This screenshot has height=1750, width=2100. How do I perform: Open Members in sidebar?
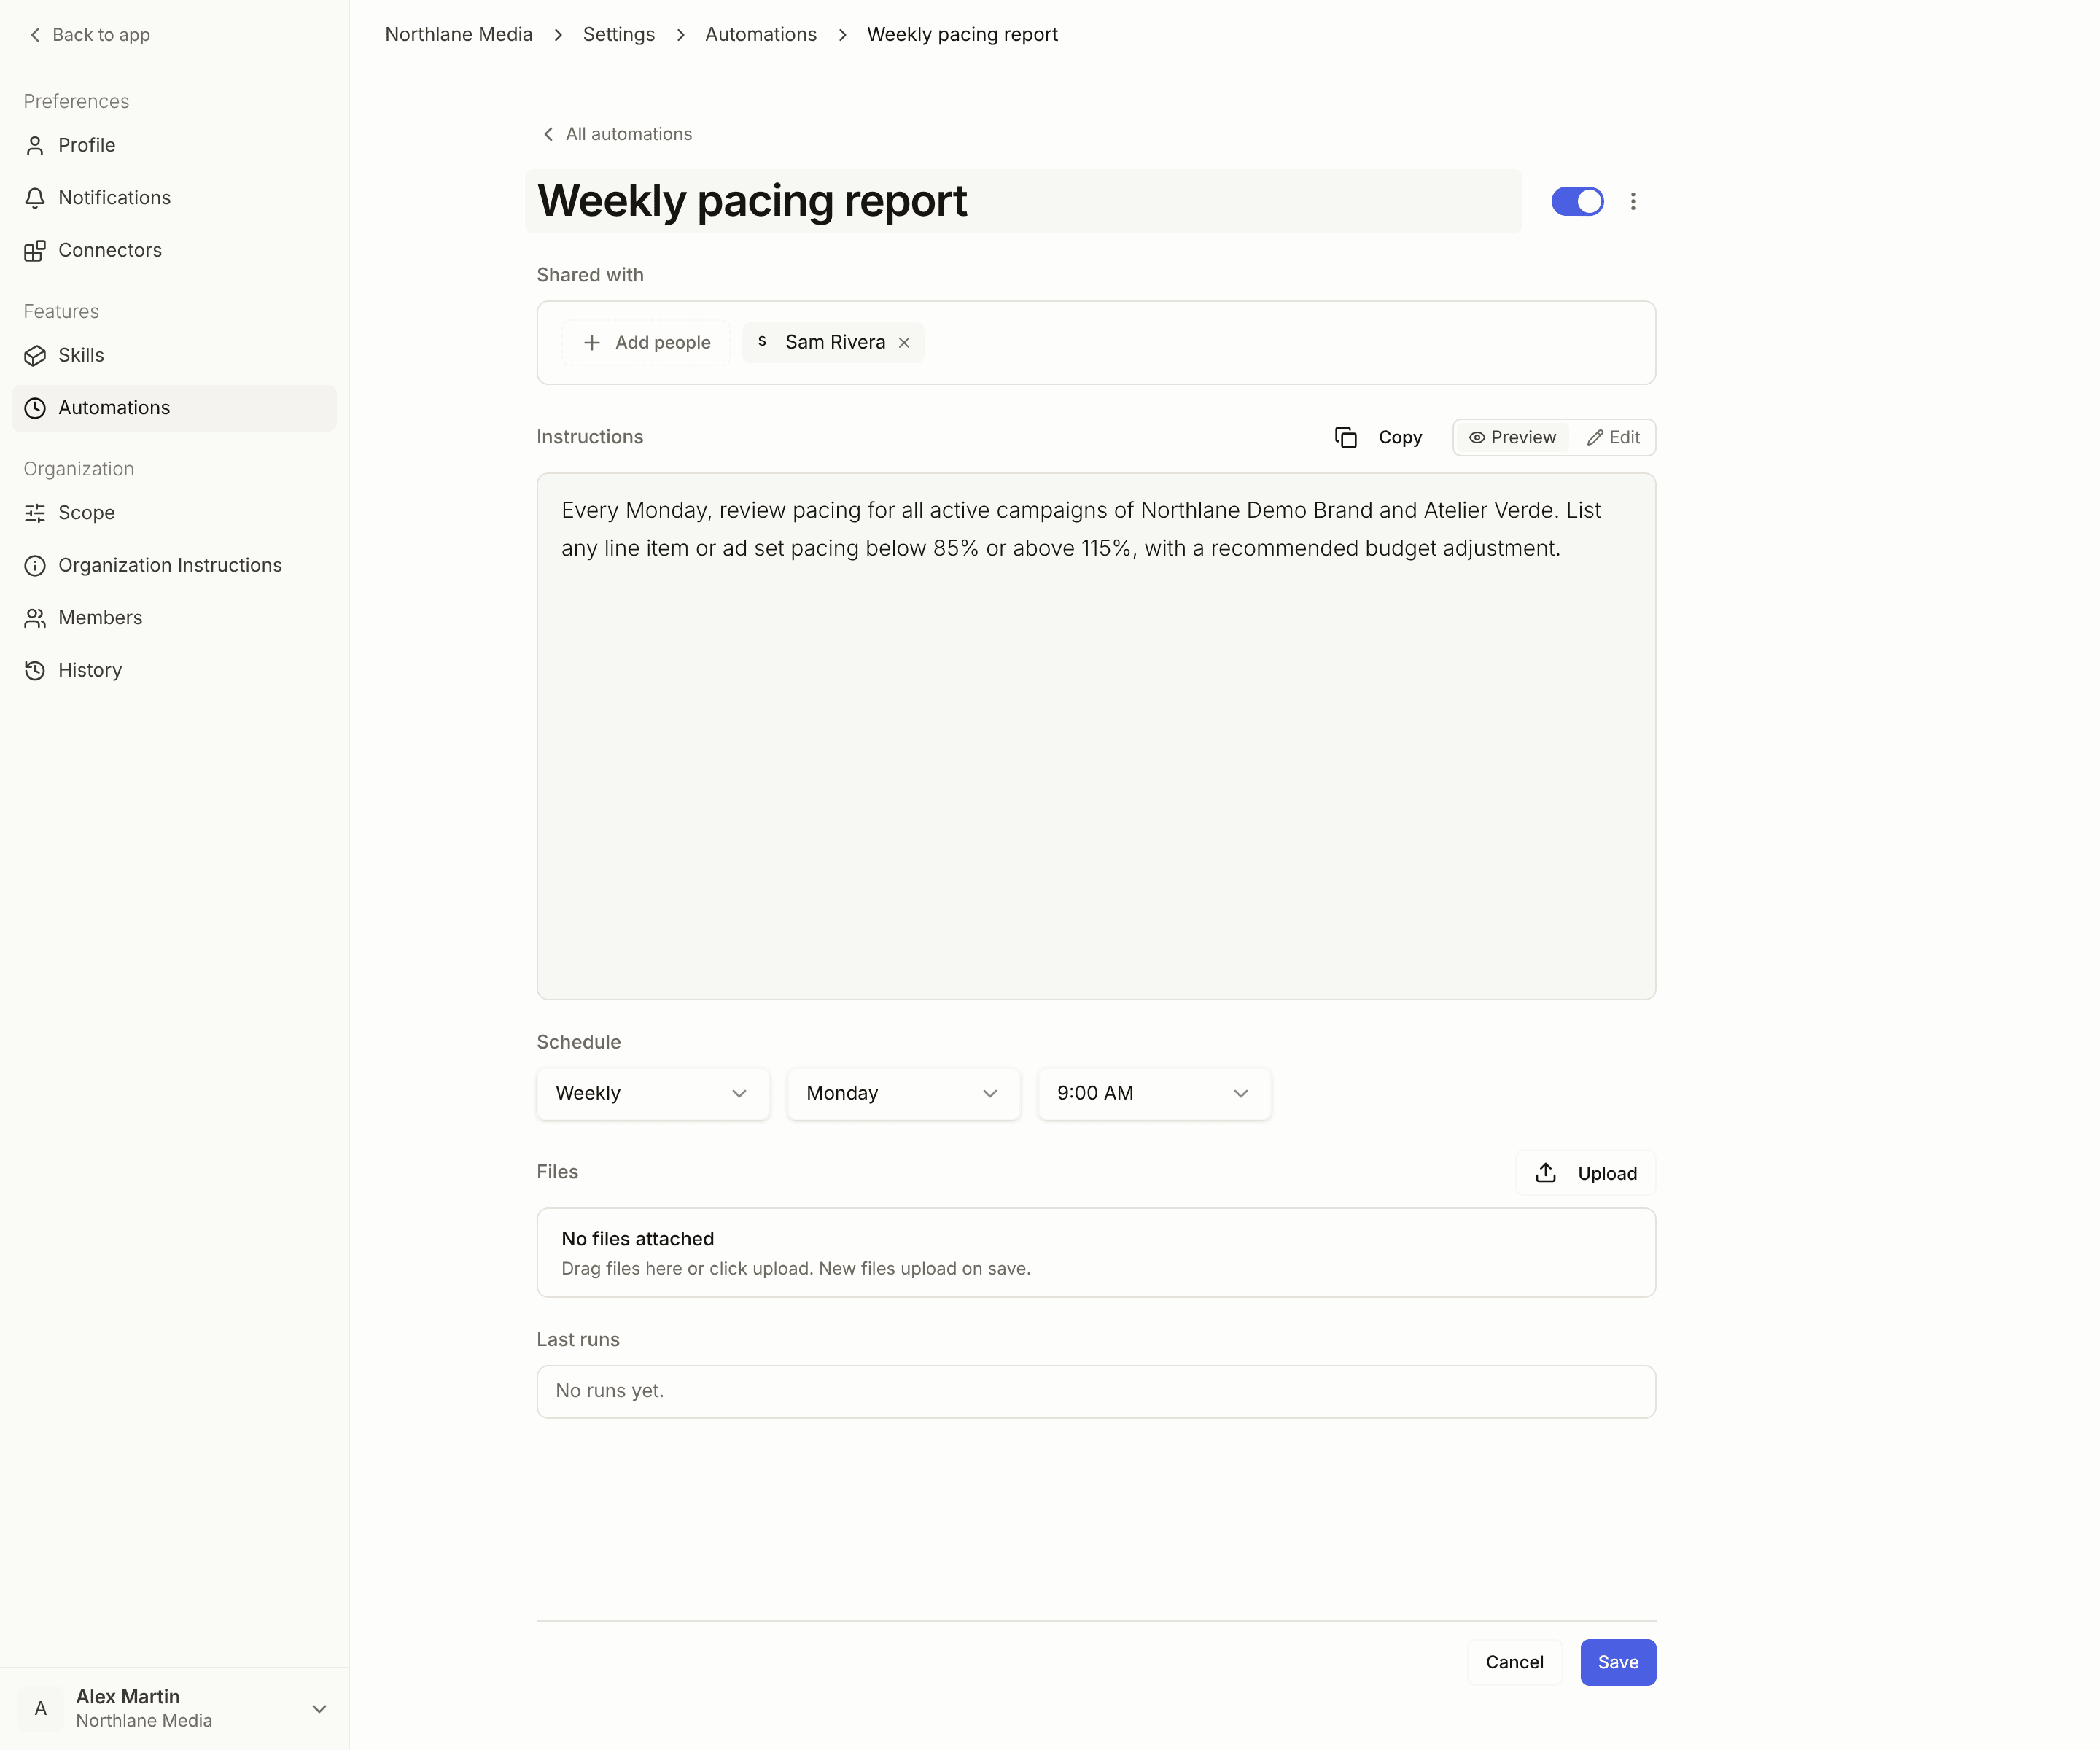pyautogui.click(x=174, y=618)
